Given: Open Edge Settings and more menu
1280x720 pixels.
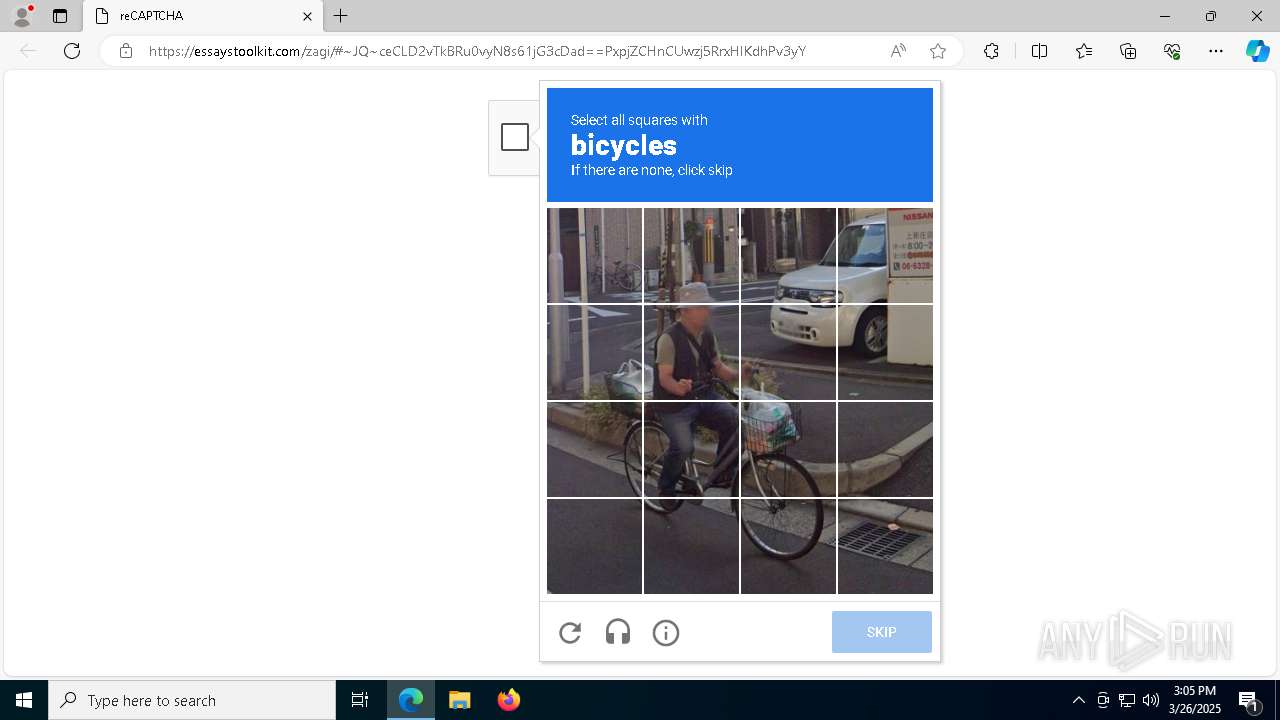Looking at the screenshot, I should 1216,51.
